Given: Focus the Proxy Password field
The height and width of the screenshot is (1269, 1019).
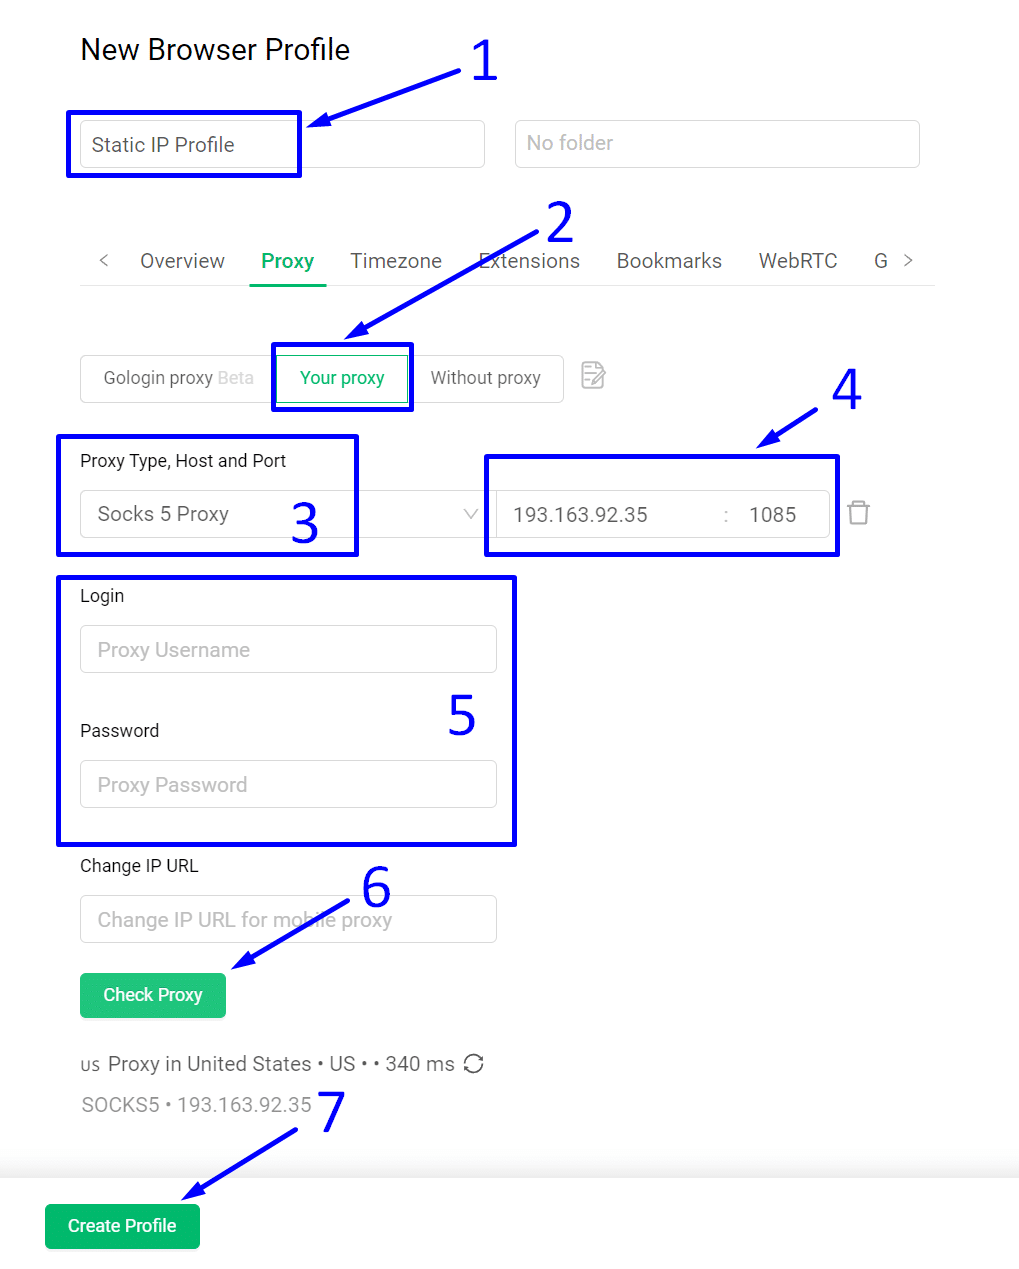Looking at the screenshot, I should [288, 784].
